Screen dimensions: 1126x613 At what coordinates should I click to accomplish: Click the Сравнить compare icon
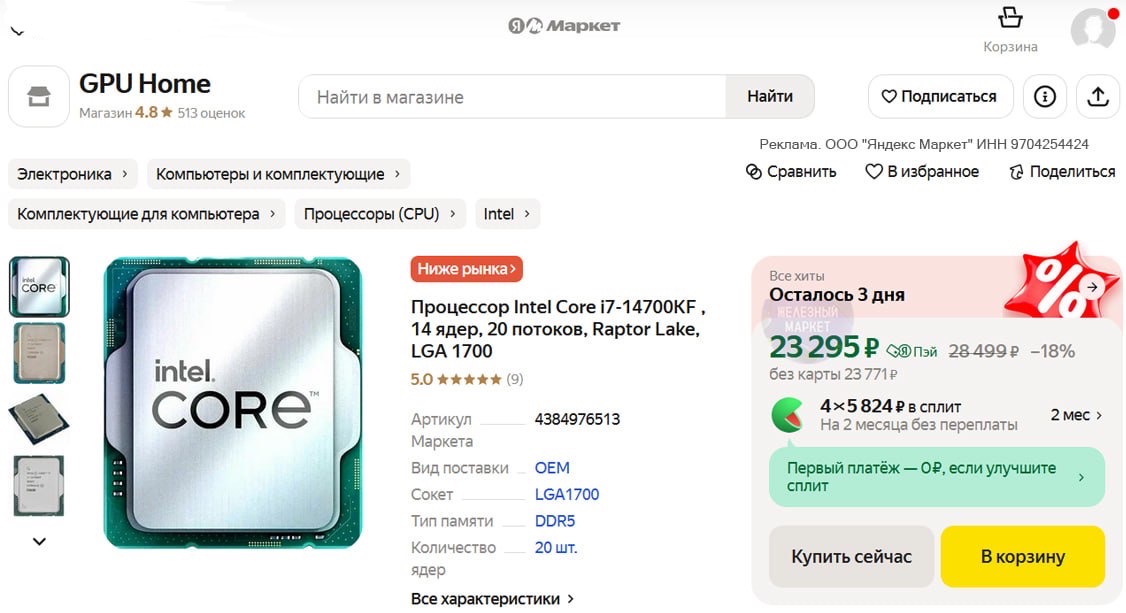754,172
